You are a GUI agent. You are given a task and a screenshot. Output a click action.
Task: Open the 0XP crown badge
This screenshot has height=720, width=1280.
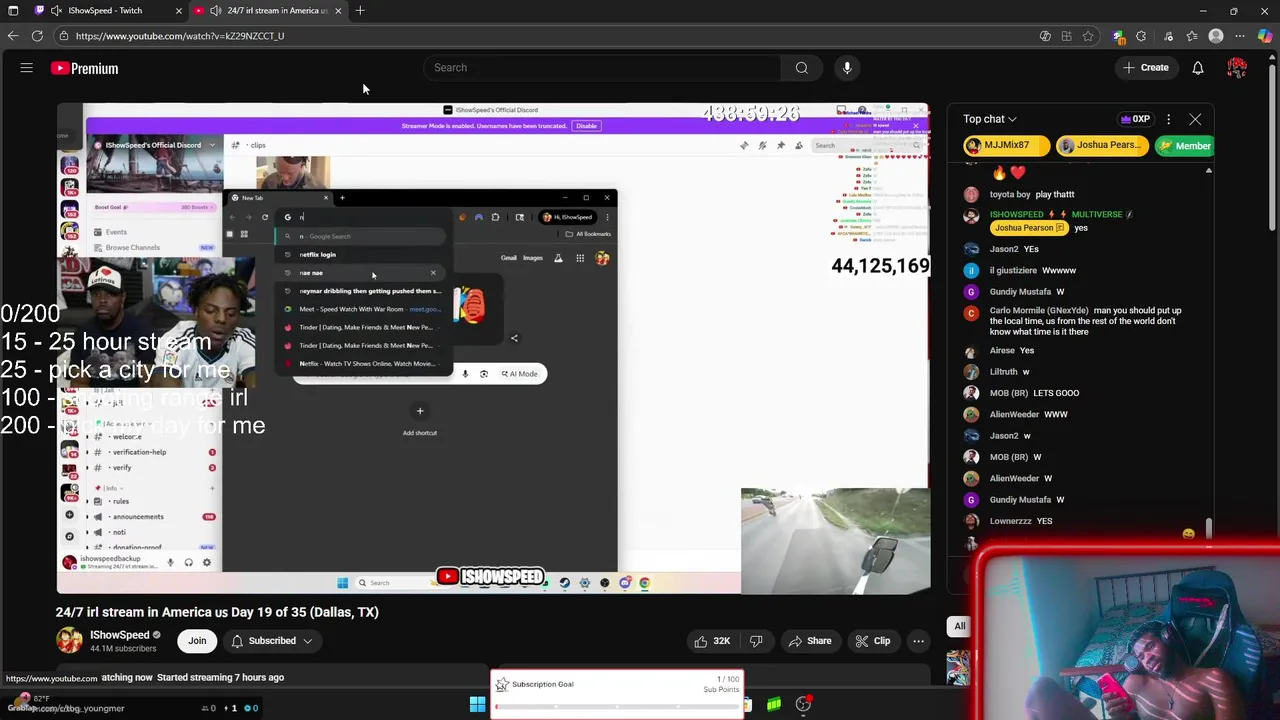coord(1137,119)
